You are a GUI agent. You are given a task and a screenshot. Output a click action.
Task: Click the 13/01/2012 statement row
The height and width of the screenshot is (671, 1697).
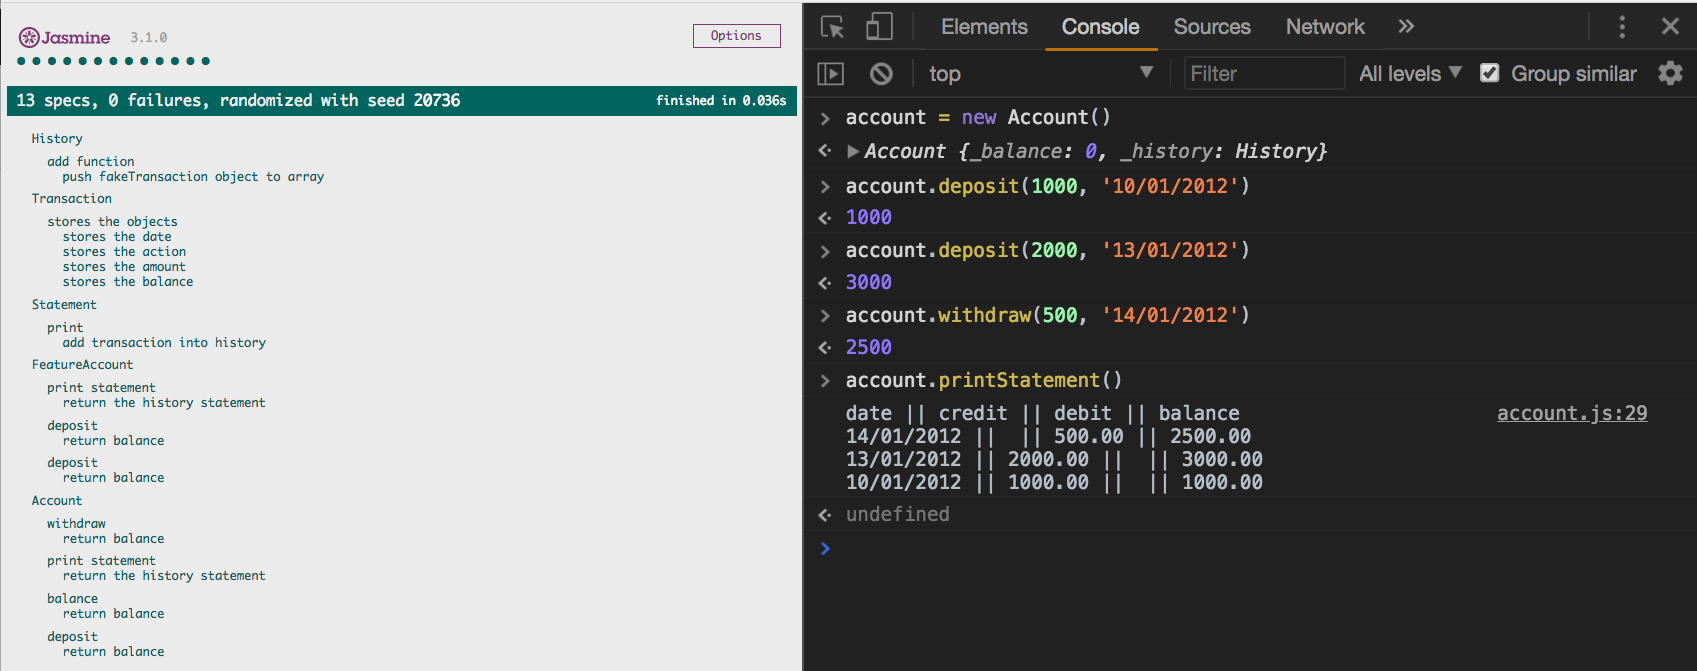tap(1054, 460)
